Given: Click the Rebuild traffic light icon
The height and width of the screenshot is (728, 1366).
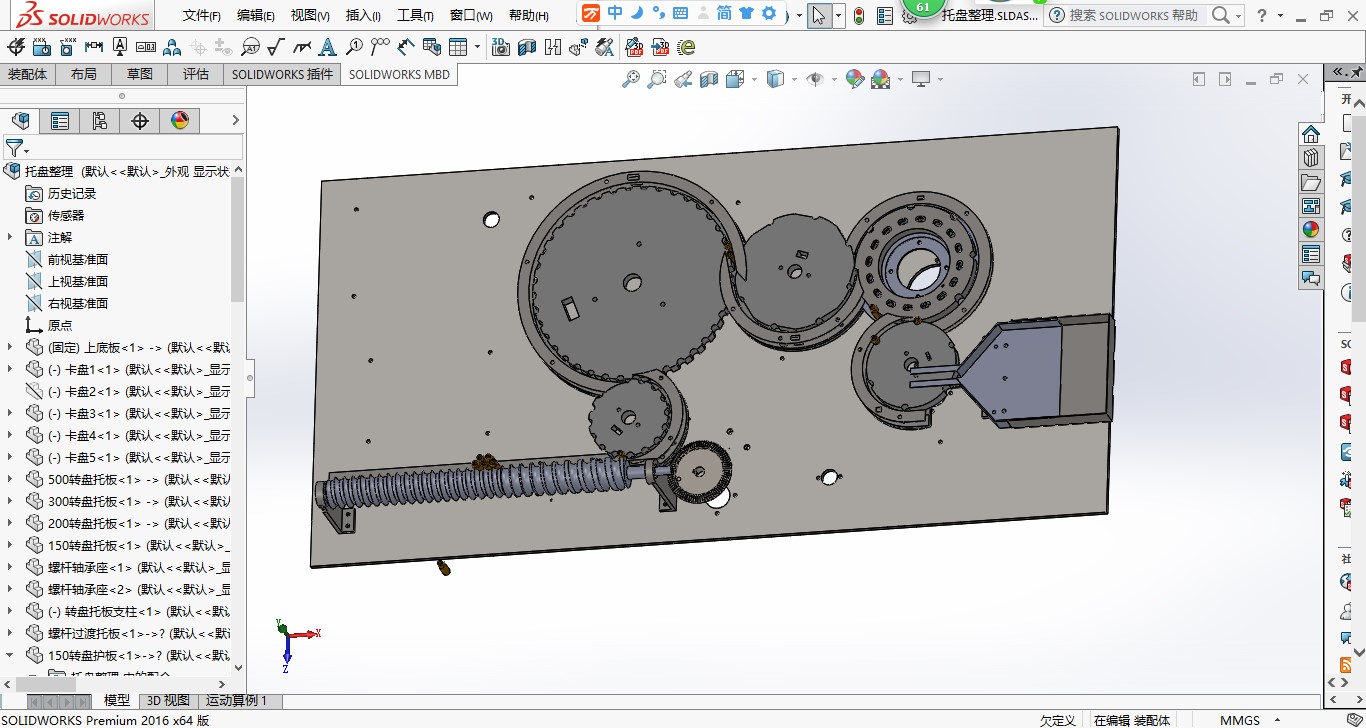Looking at the screenshot, I should (859, 16).
